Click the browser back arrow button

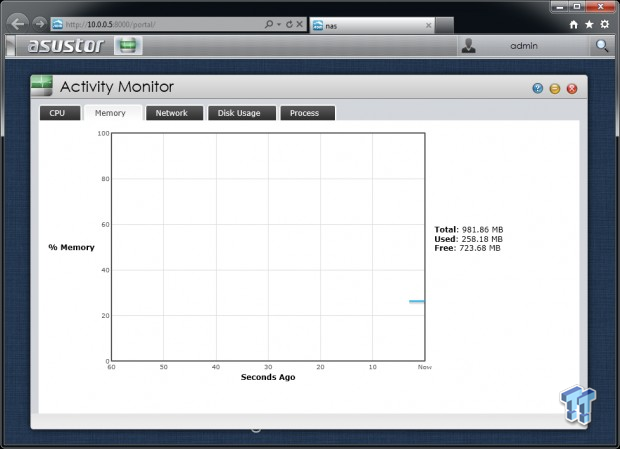(x=17, y=24)
